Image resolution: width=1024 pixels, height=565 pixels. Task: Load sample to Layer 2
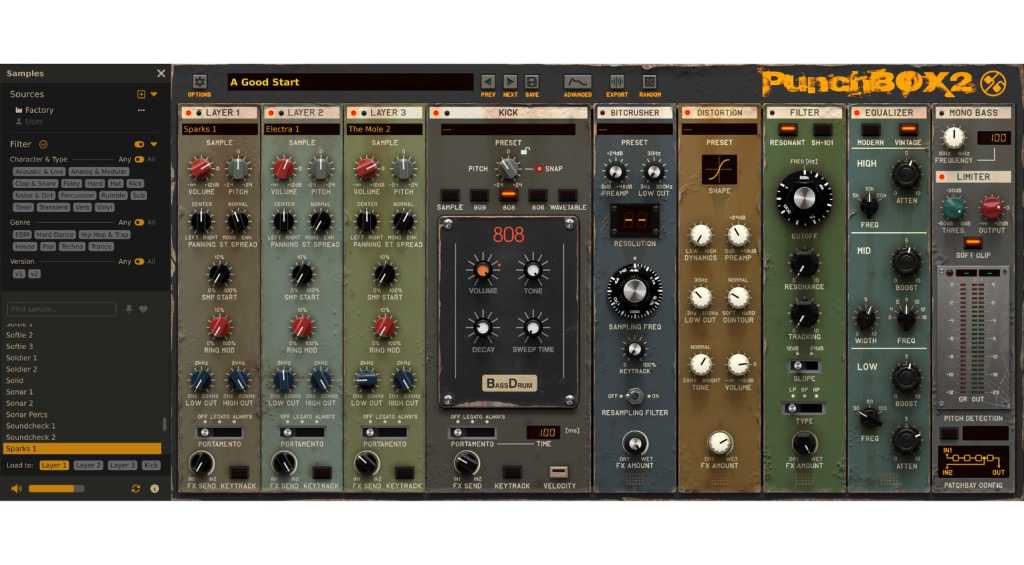tap(88, 465)
